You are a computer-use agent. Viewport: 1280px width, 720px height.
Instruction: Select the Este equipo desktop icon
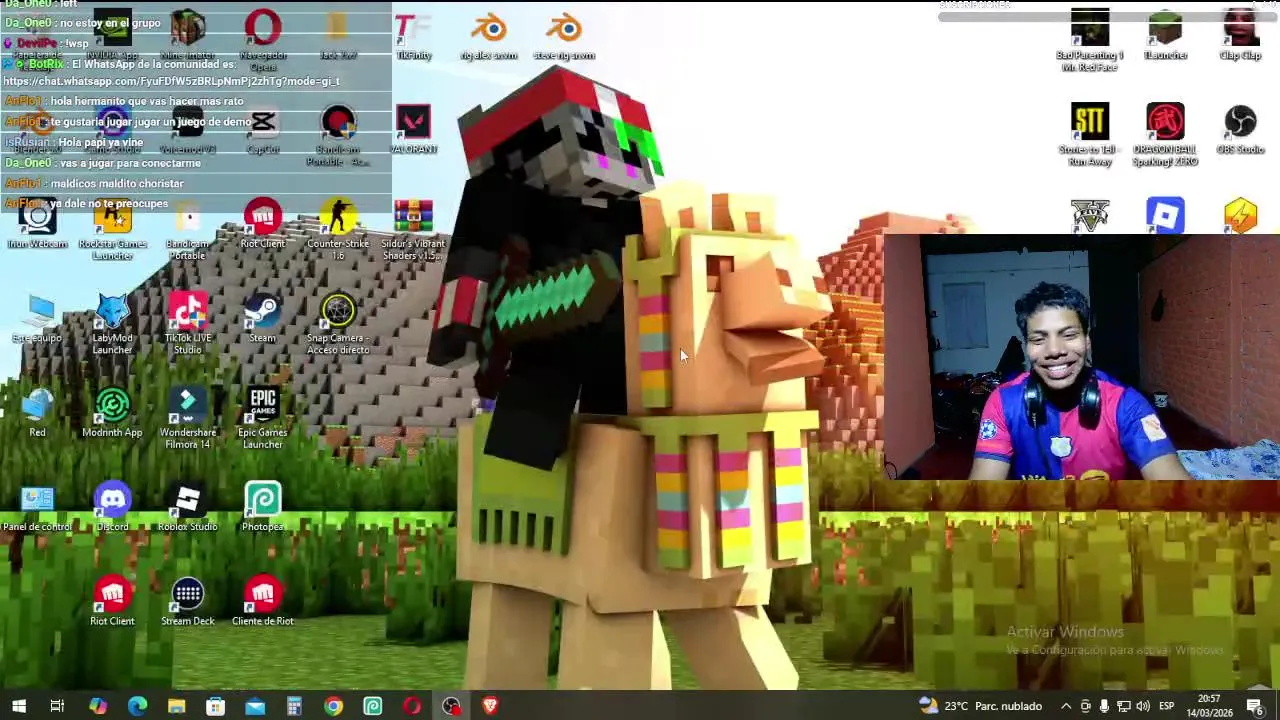37,320
